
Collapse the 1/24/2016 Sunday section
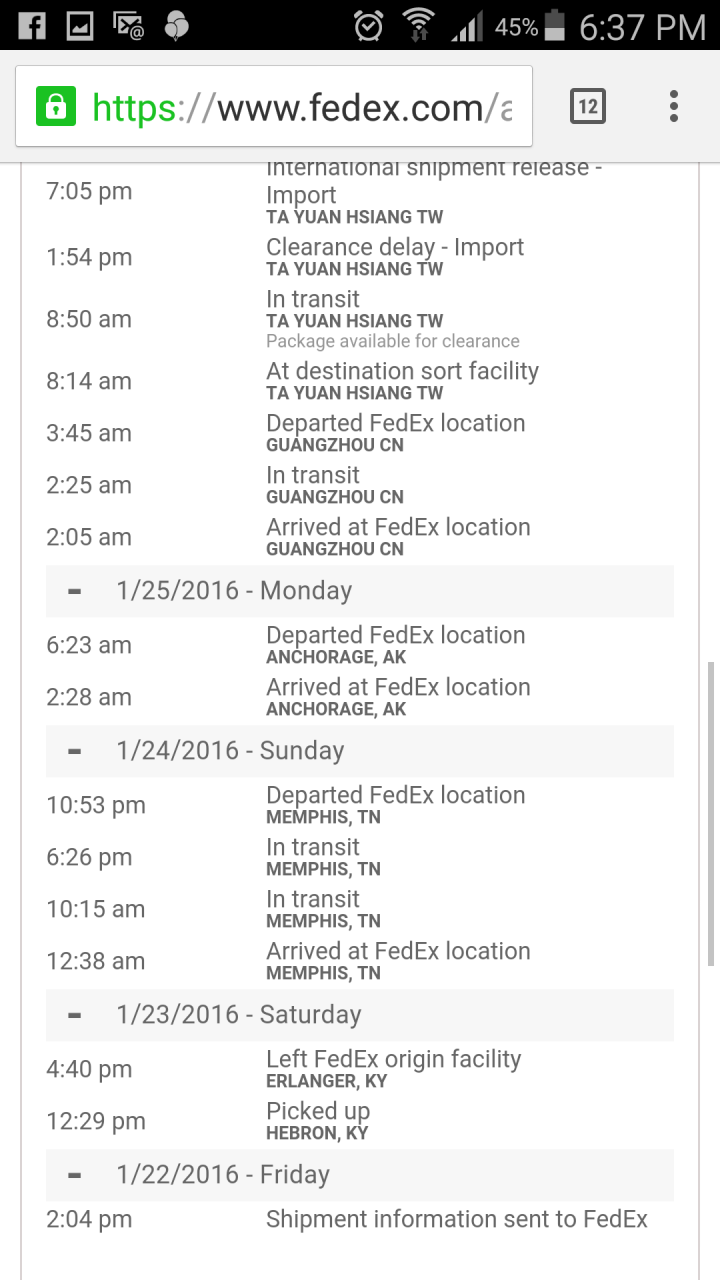(x=74, y=751)
